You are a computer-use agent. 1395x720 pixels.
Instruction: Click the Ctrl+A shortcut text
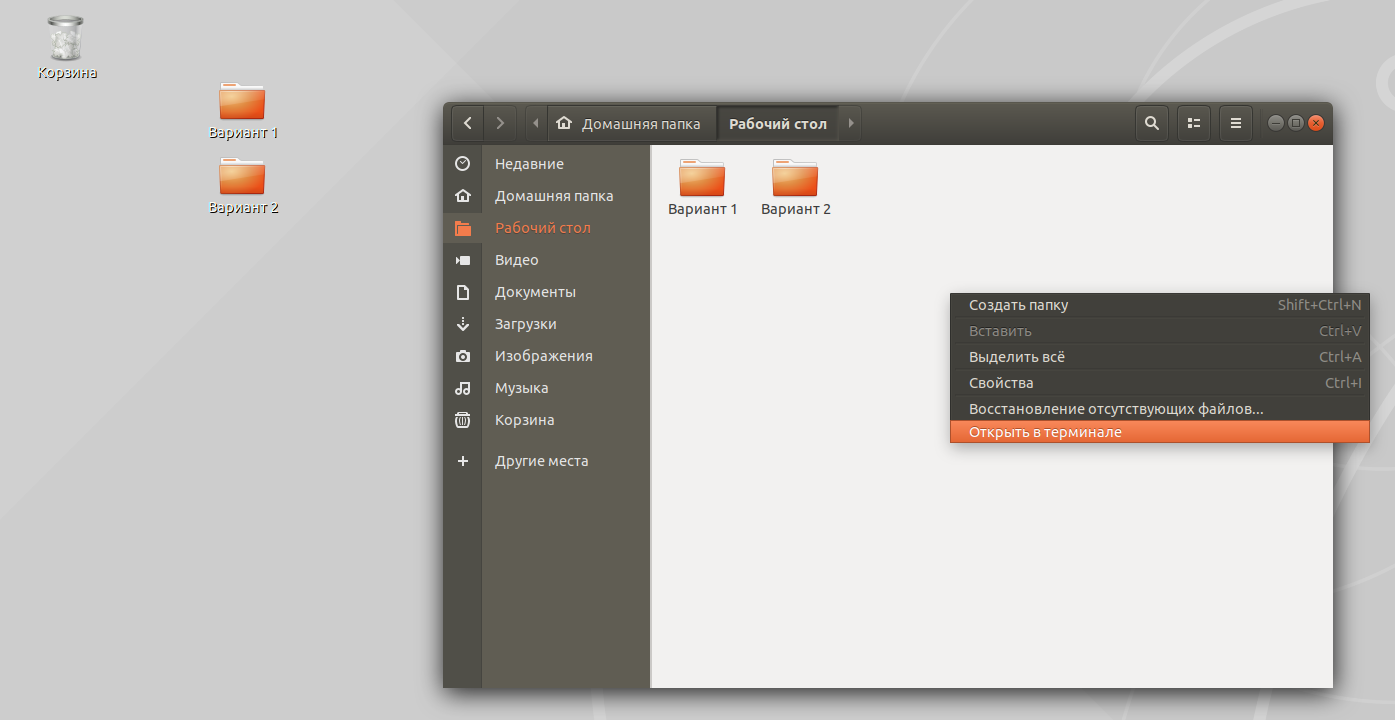click(x=1340, y=357)
